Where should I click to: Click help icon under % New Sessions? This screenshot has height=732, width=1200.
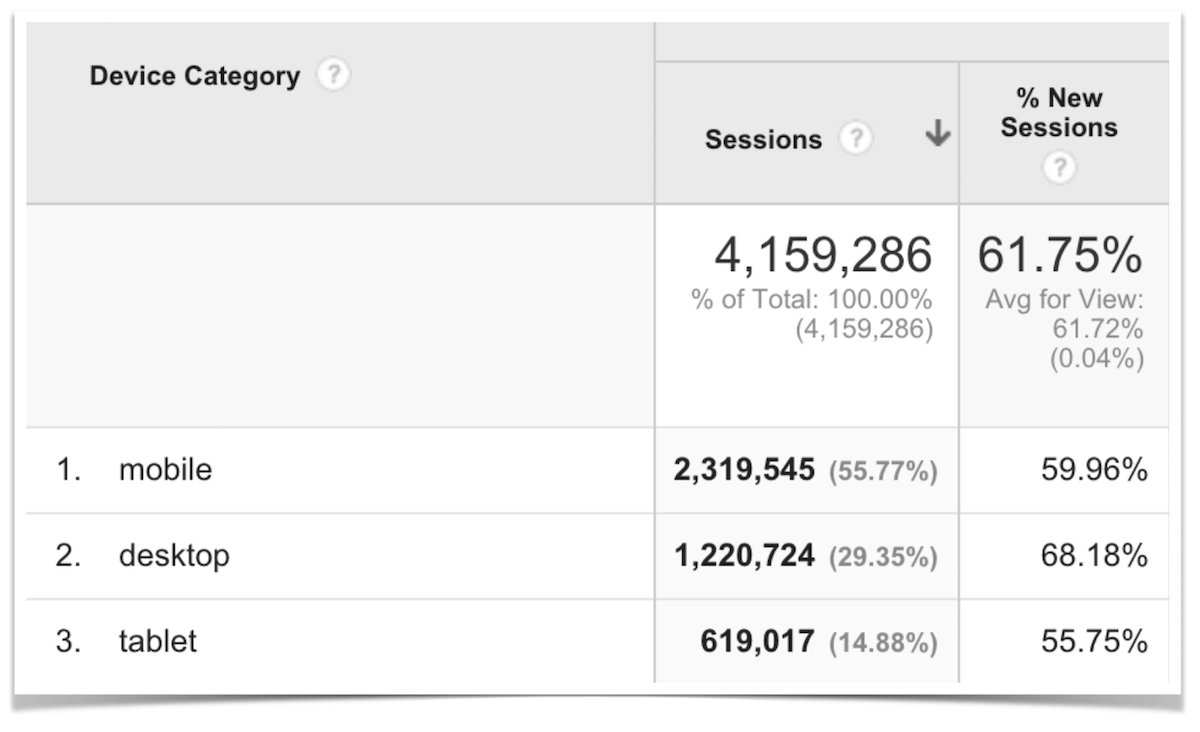(x=1059, y=169)
